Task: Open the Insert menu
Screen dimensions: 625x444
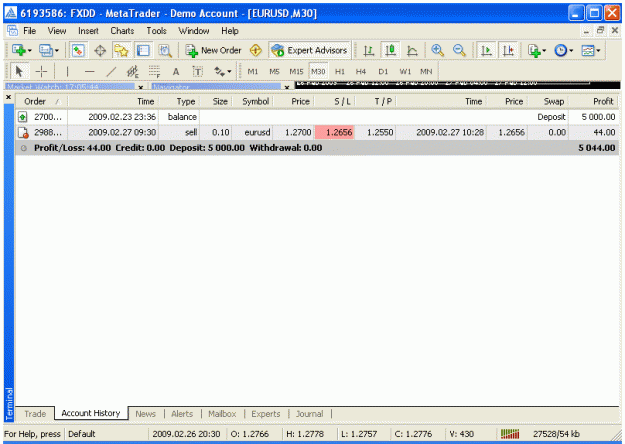Action: click(x=88, y=31)
